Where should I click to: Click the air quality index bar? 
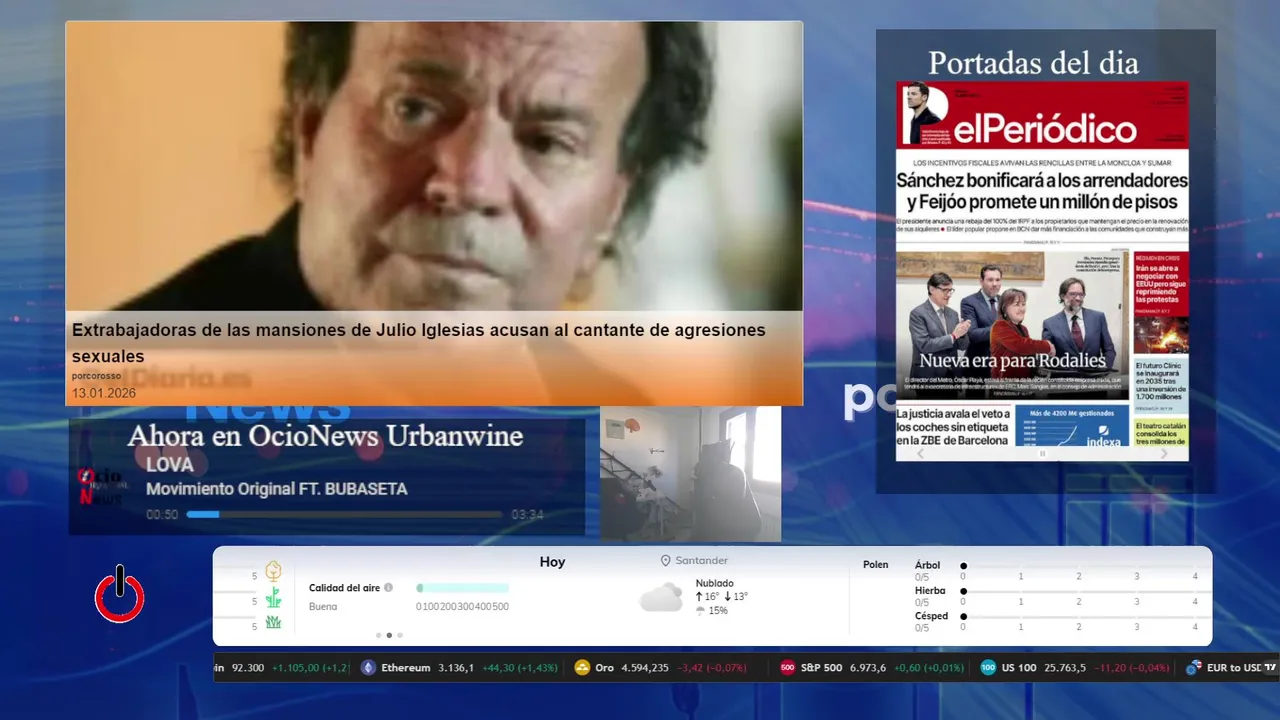point(462,588)
